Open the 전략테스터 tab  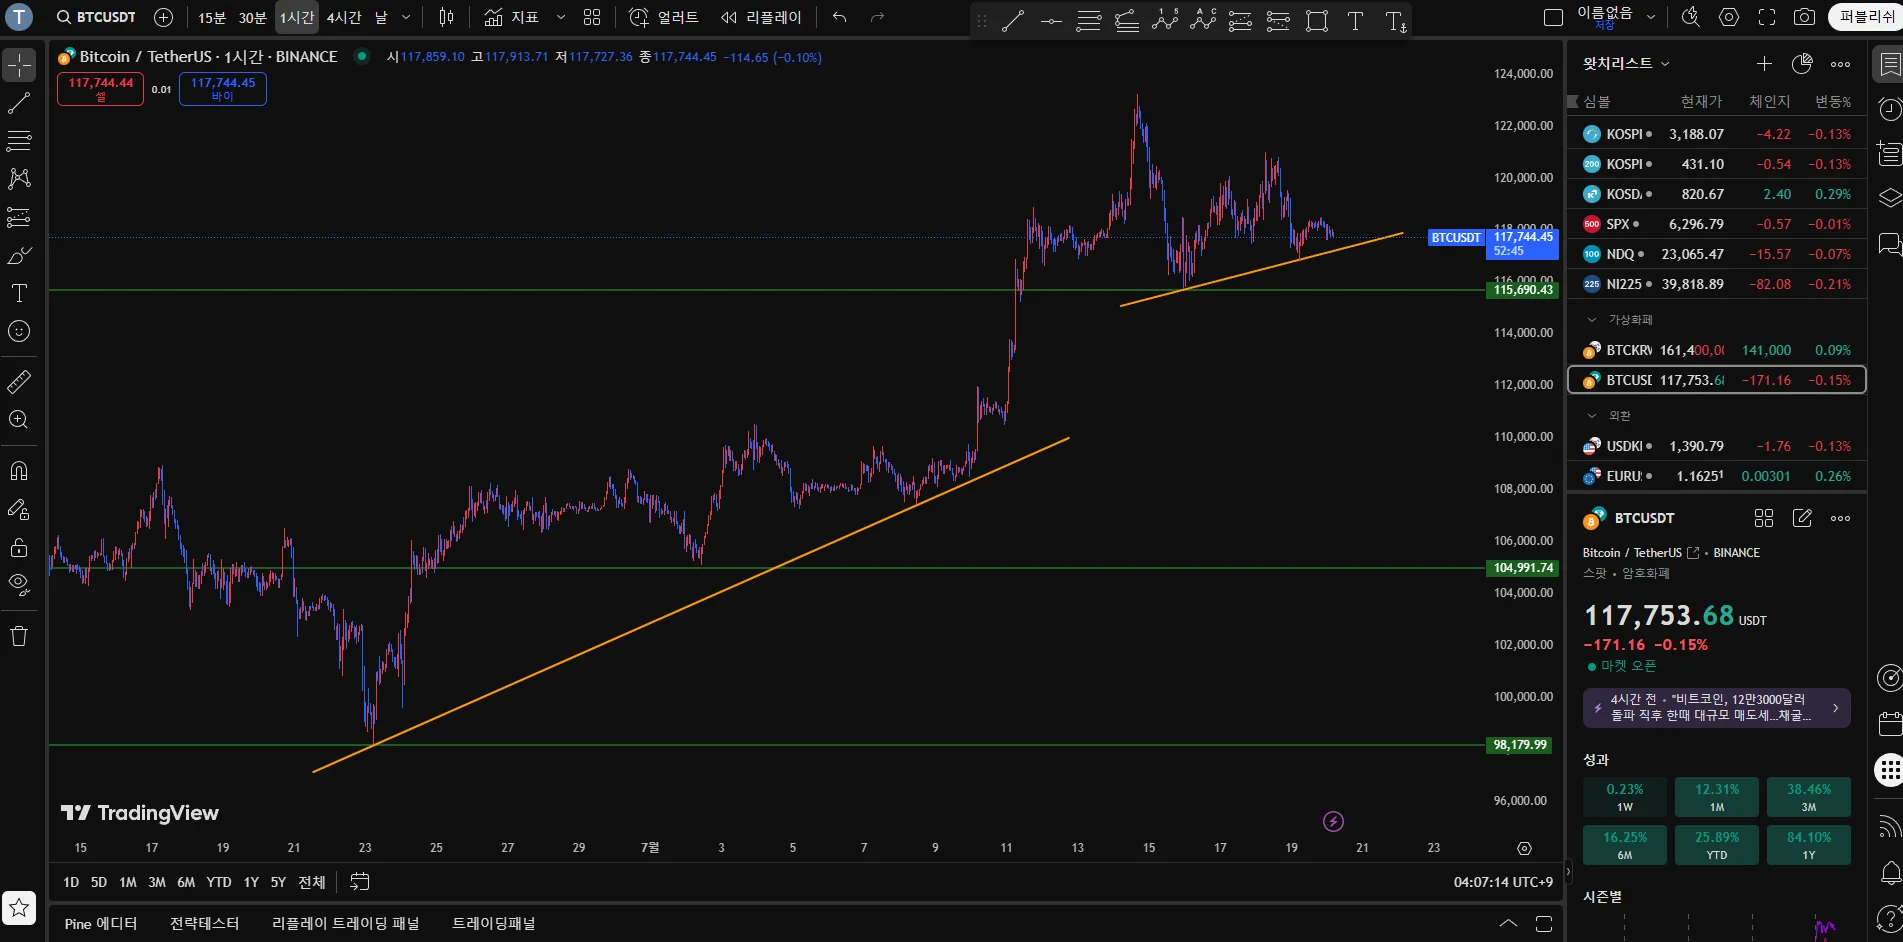205,924
